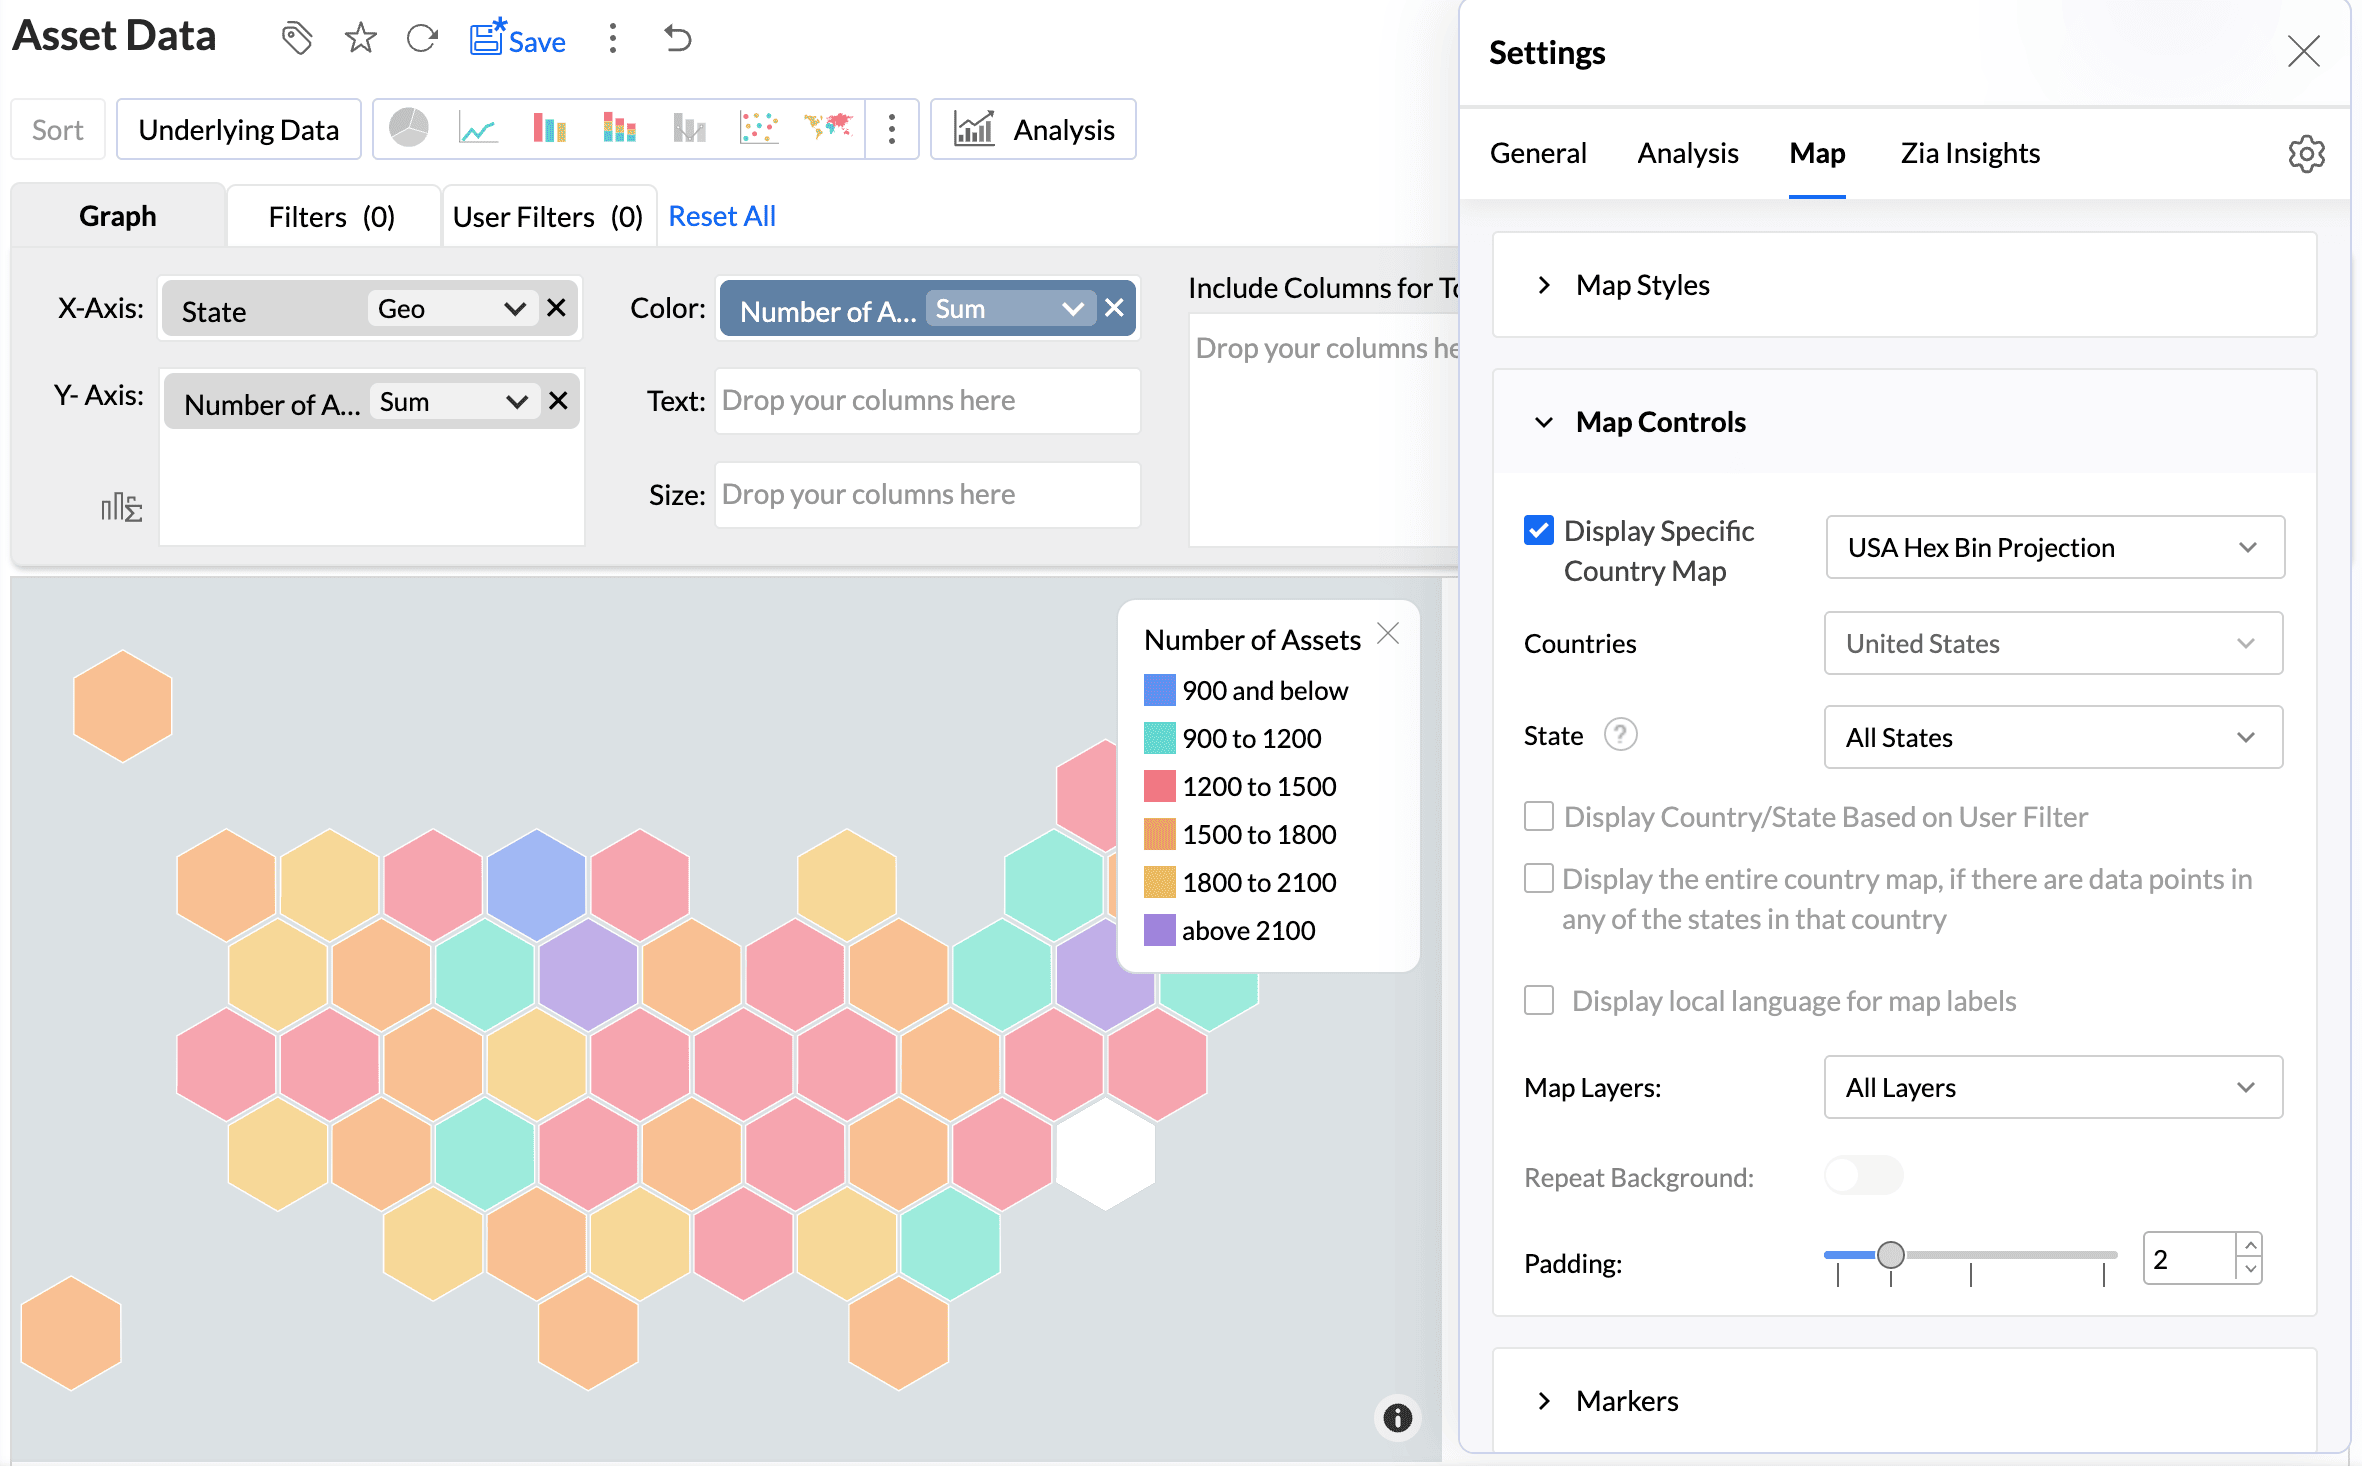2362x1466 pixels.
Task: Click the 900 to 1200 legend swatch
Action: (1159, 738)
